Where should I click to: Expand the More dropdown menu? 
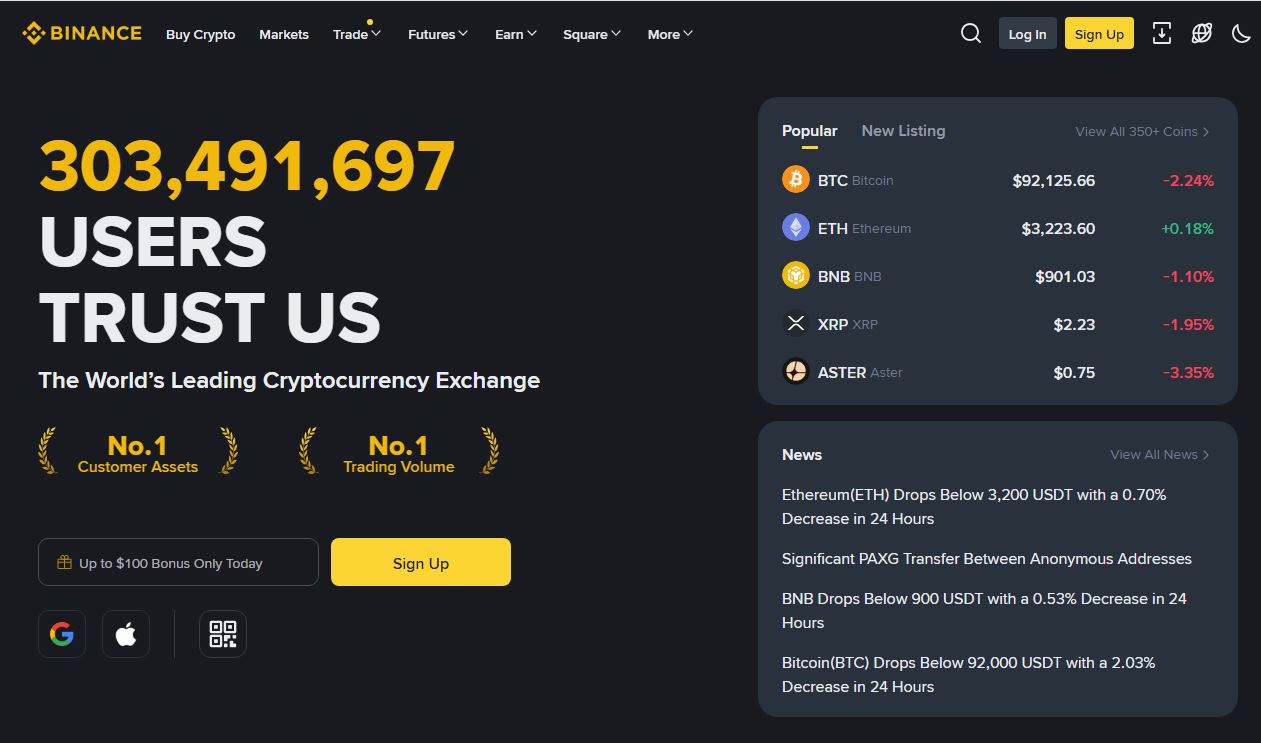tap(670, 34)
